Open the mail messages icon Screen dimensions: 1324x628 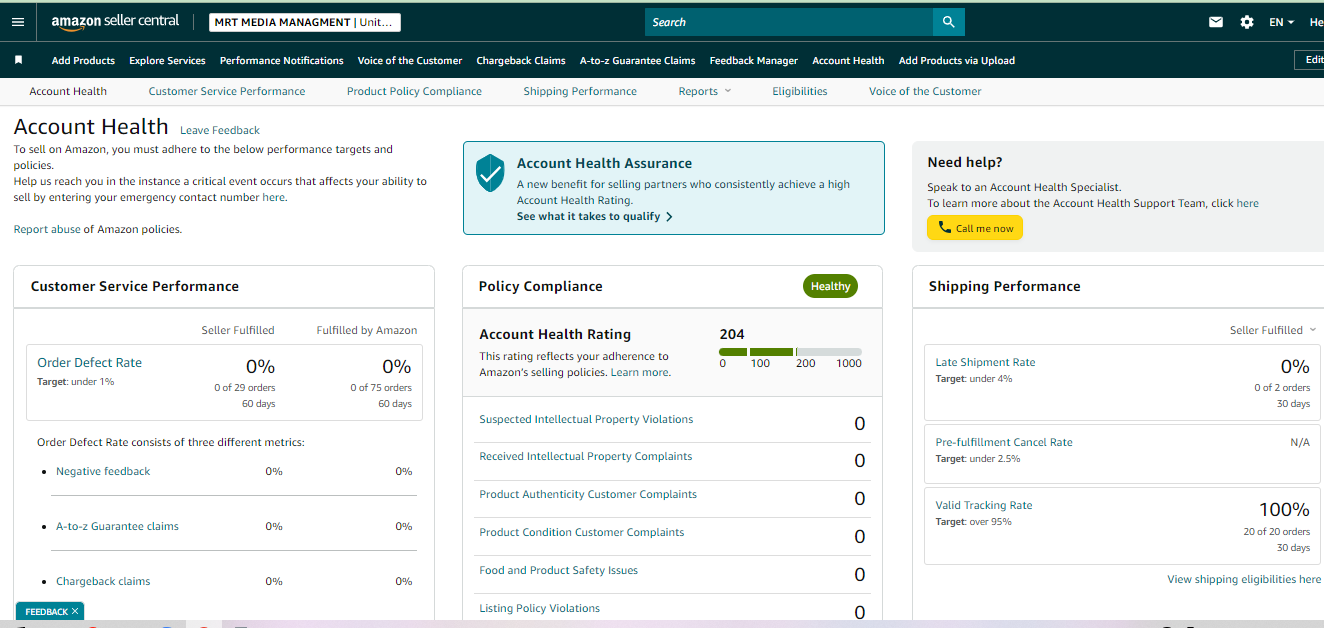(x=1216, y=22)
